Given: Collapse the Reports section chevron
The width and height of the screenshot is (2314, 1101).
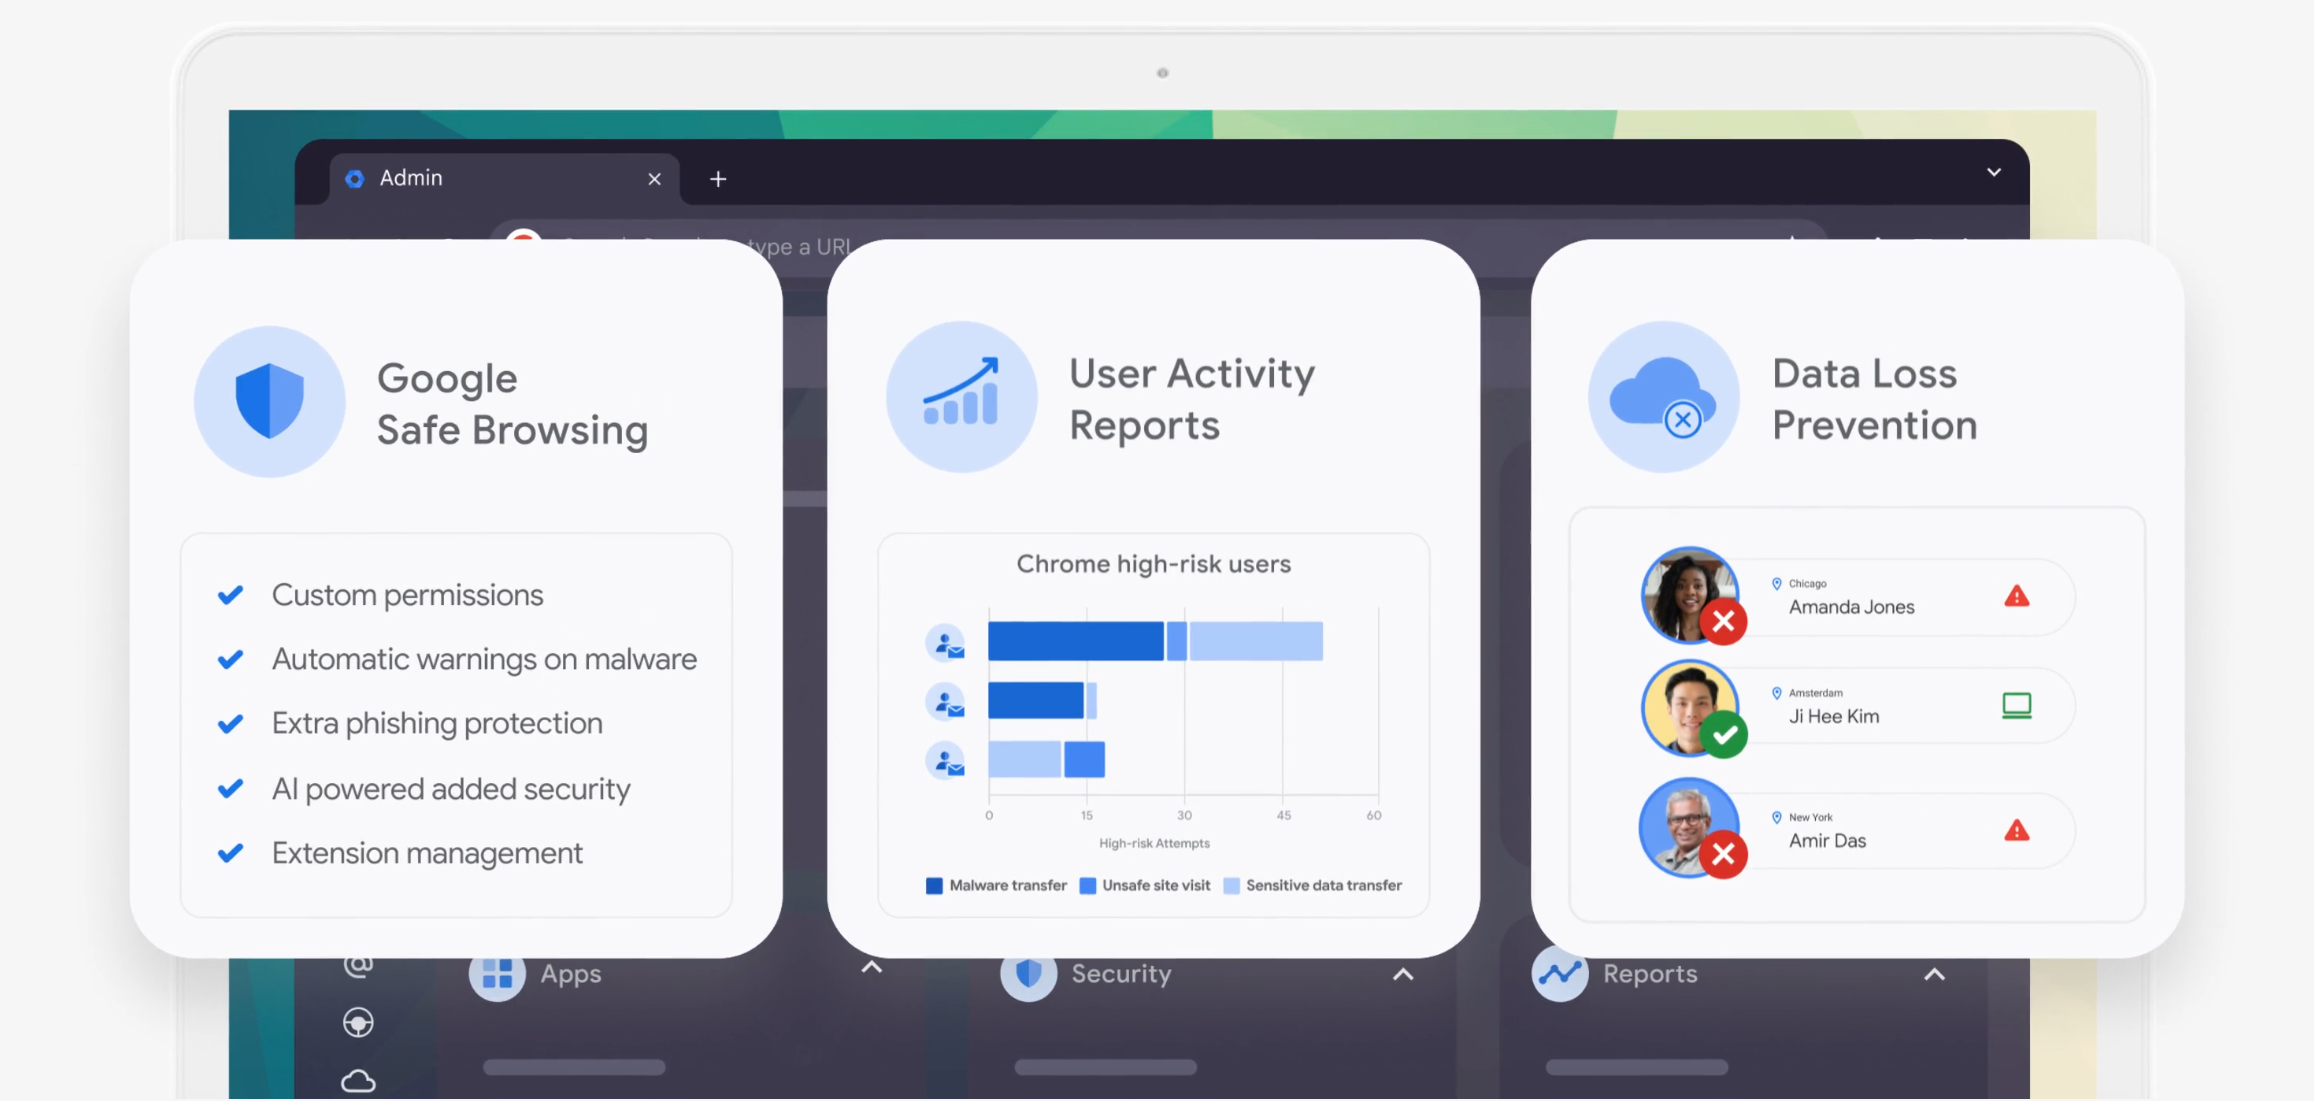Looking at the screenshot, I should [1934, 974].
